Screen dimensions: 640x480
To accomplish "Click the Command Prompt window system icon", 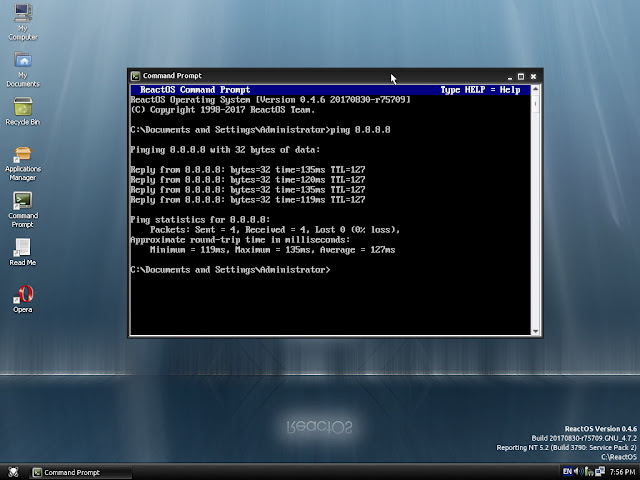I will [x=135, y=76].
